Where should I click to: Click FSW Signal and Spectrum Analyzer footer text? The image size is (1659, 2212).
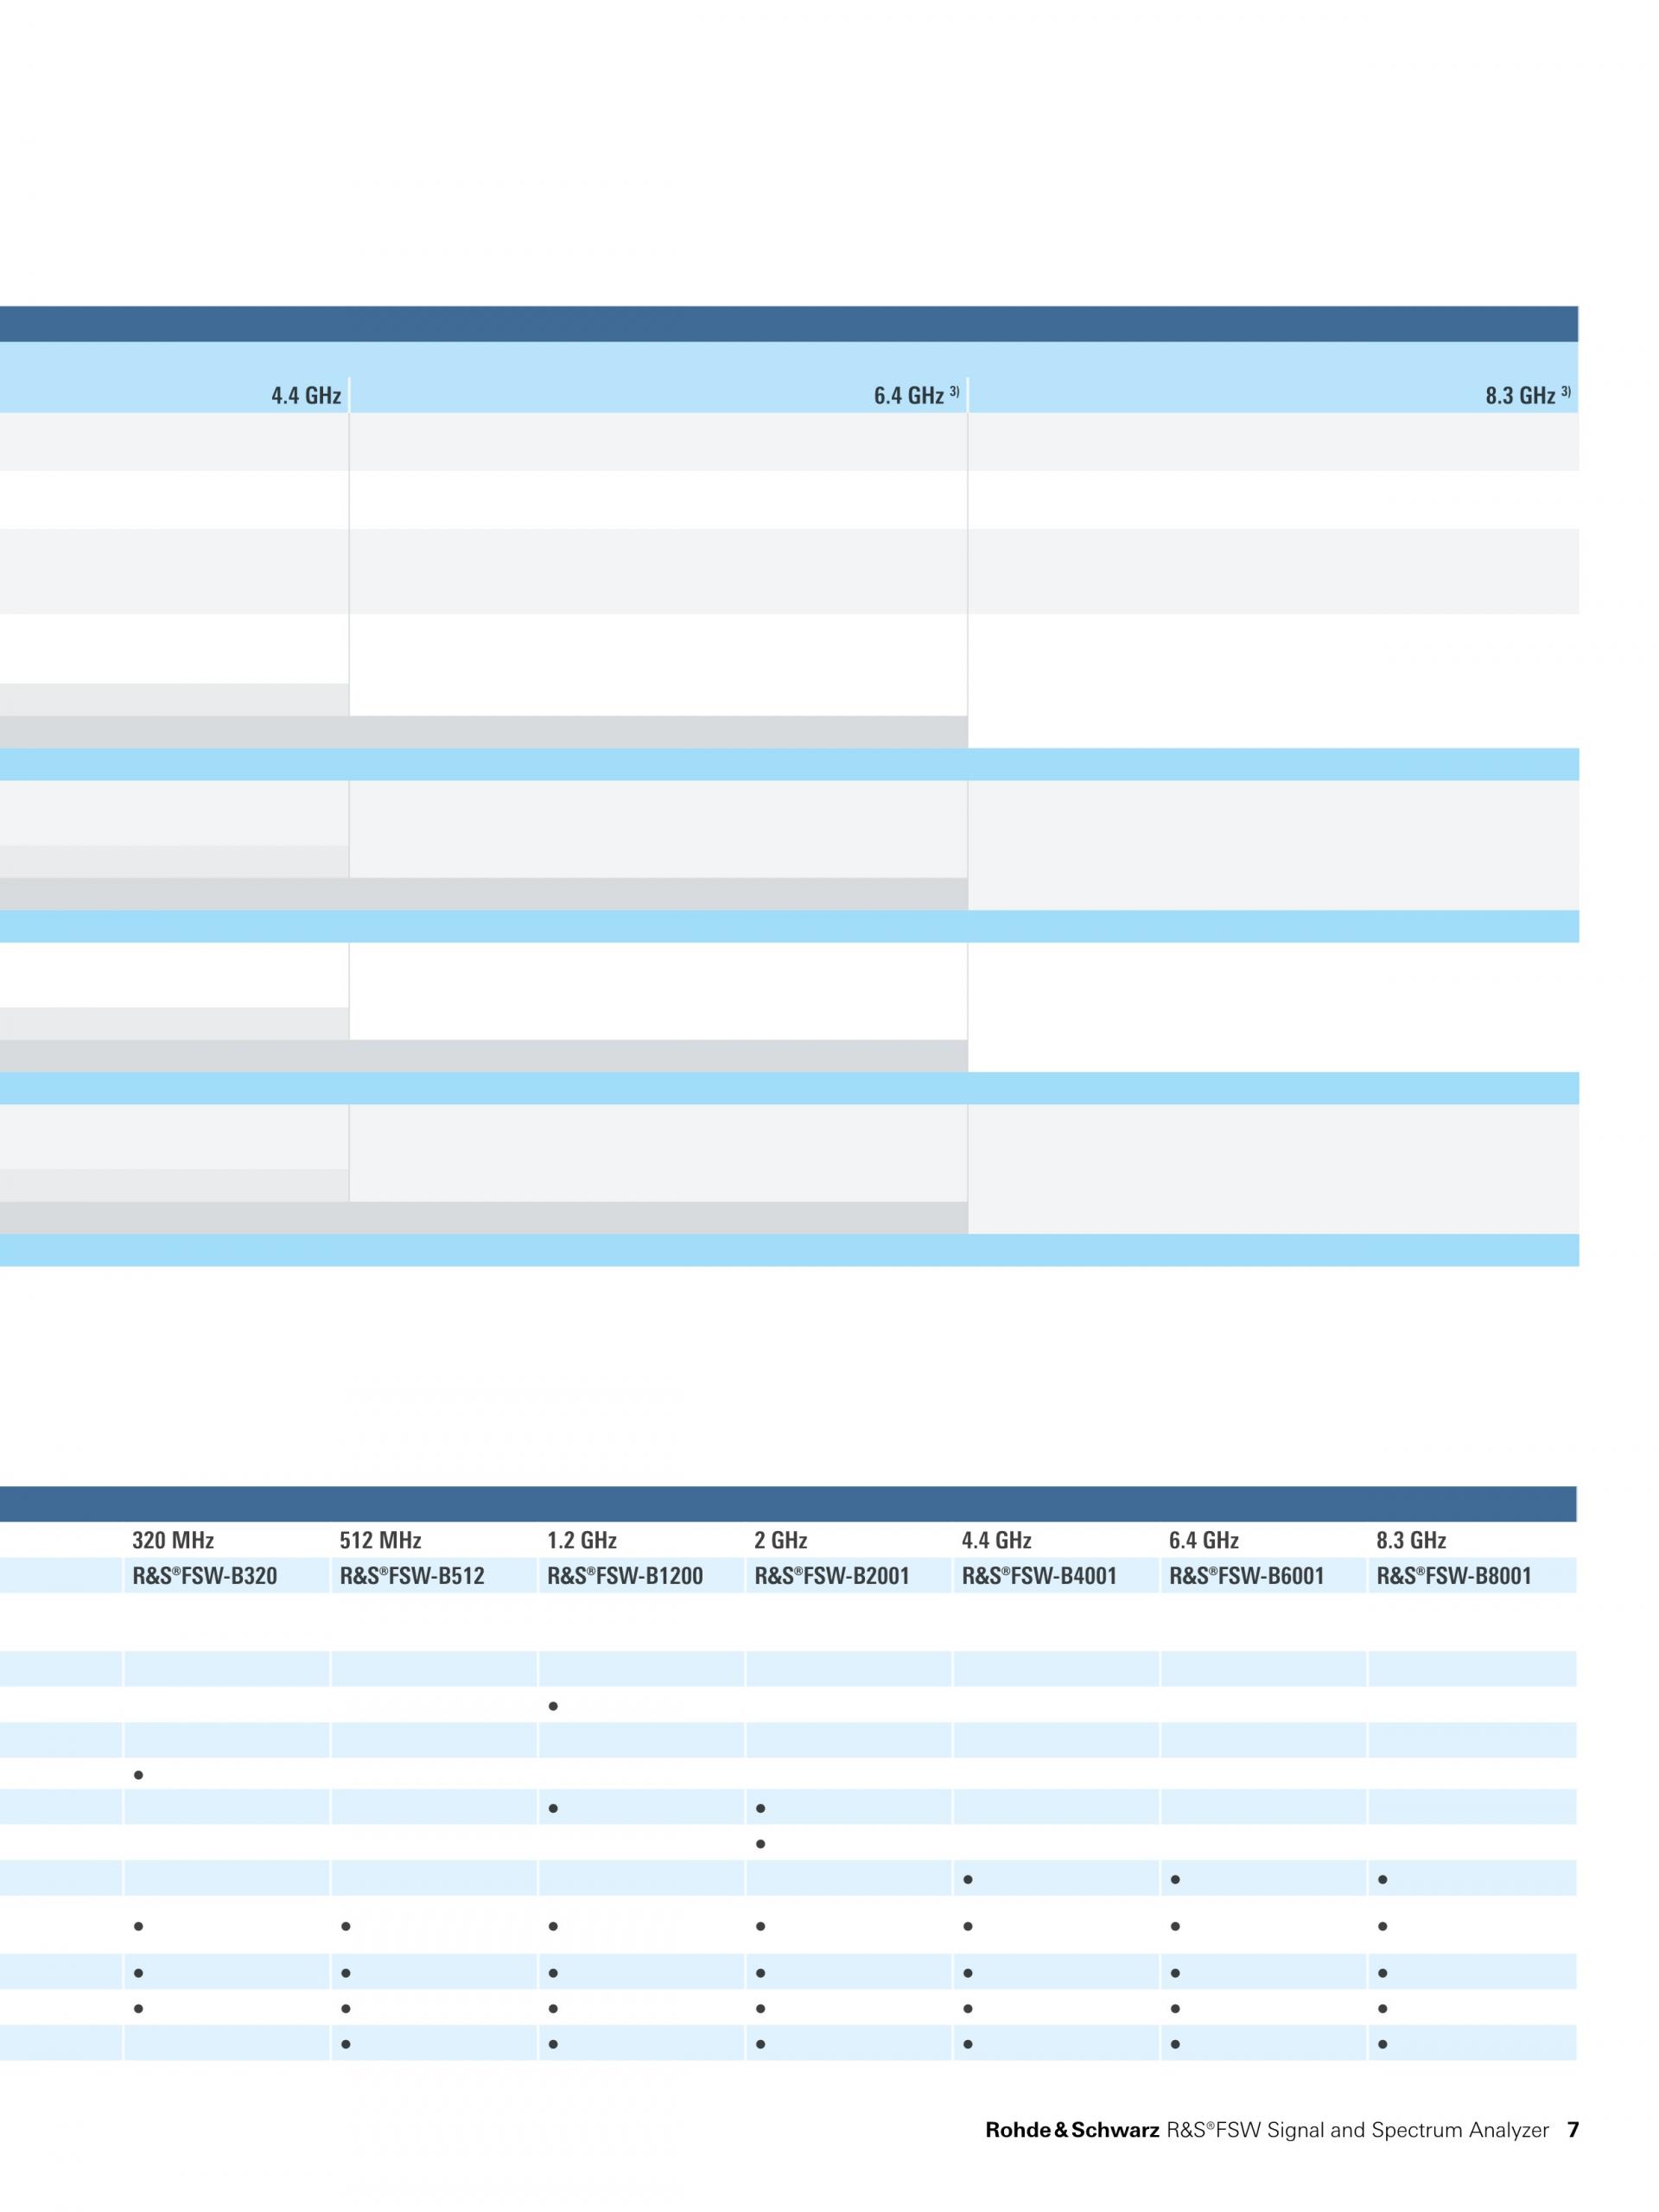click(1357, 2131)
